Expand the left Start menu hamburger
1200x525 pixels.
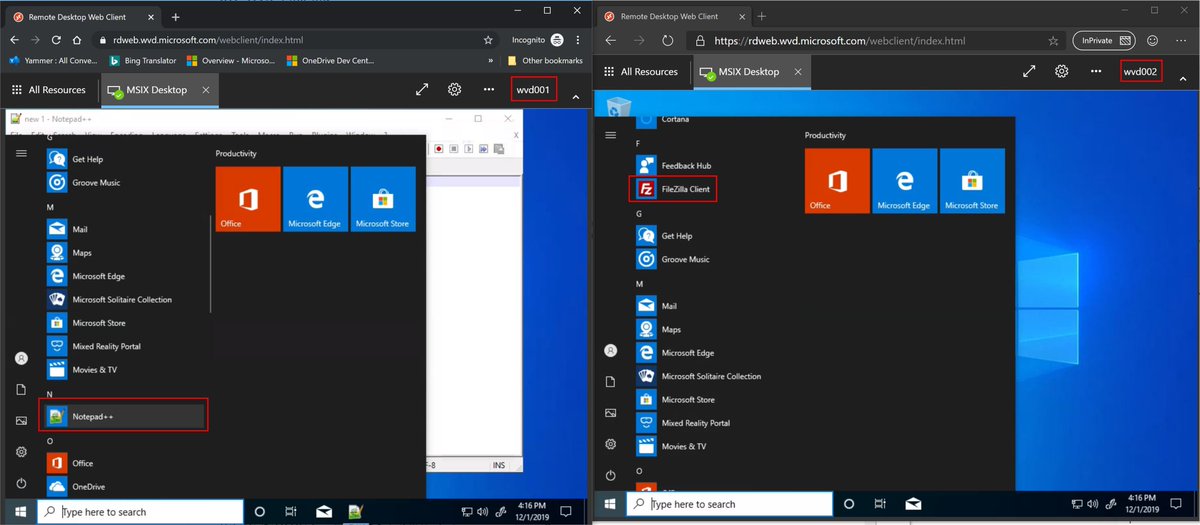21,153
